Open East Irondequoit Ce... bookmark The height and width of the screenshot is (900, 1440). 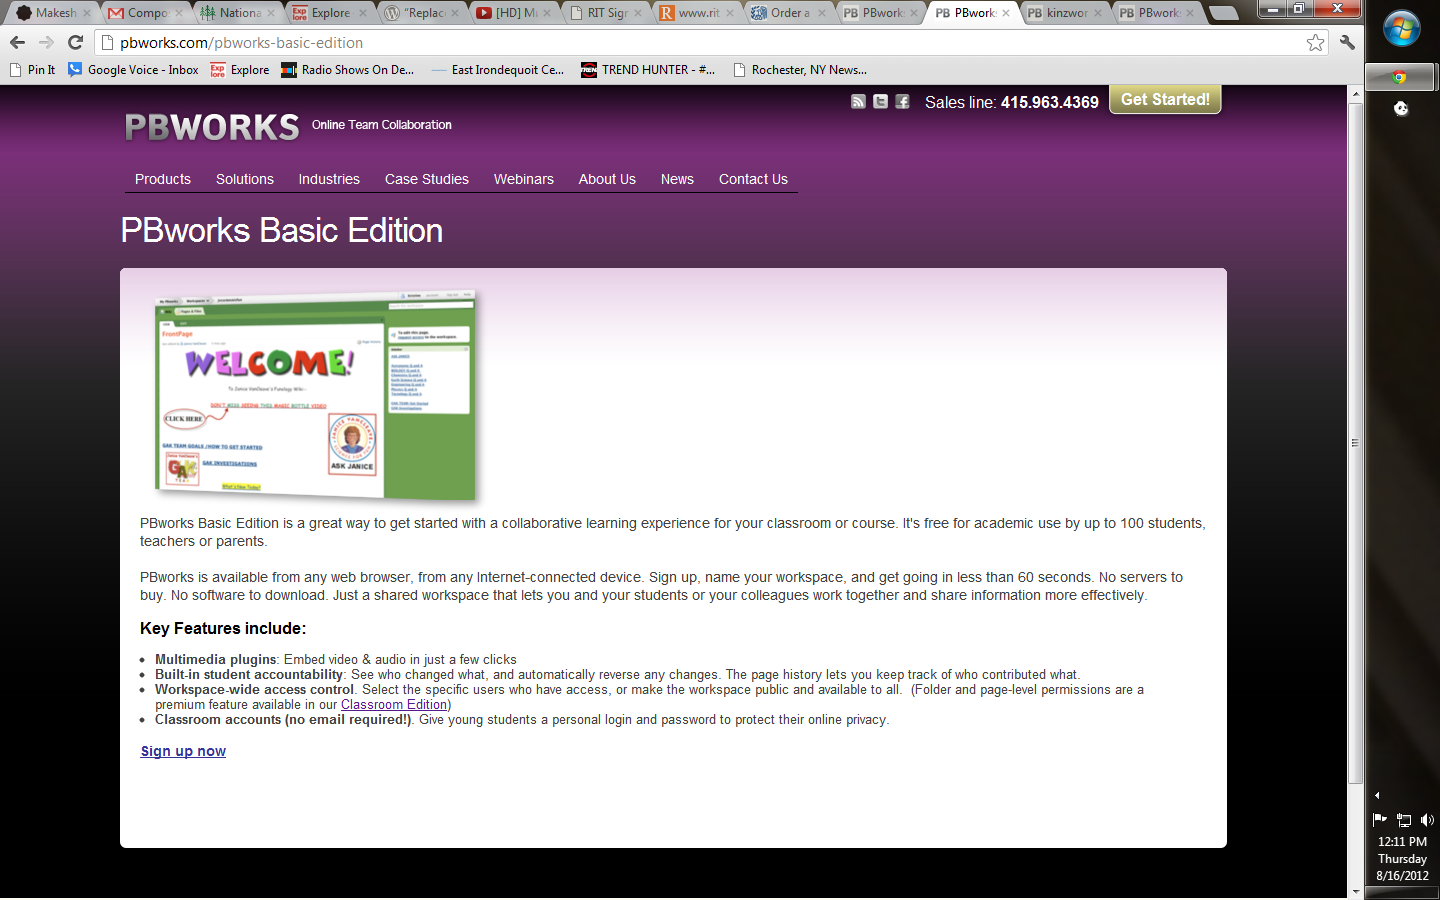tap(498, 70)
